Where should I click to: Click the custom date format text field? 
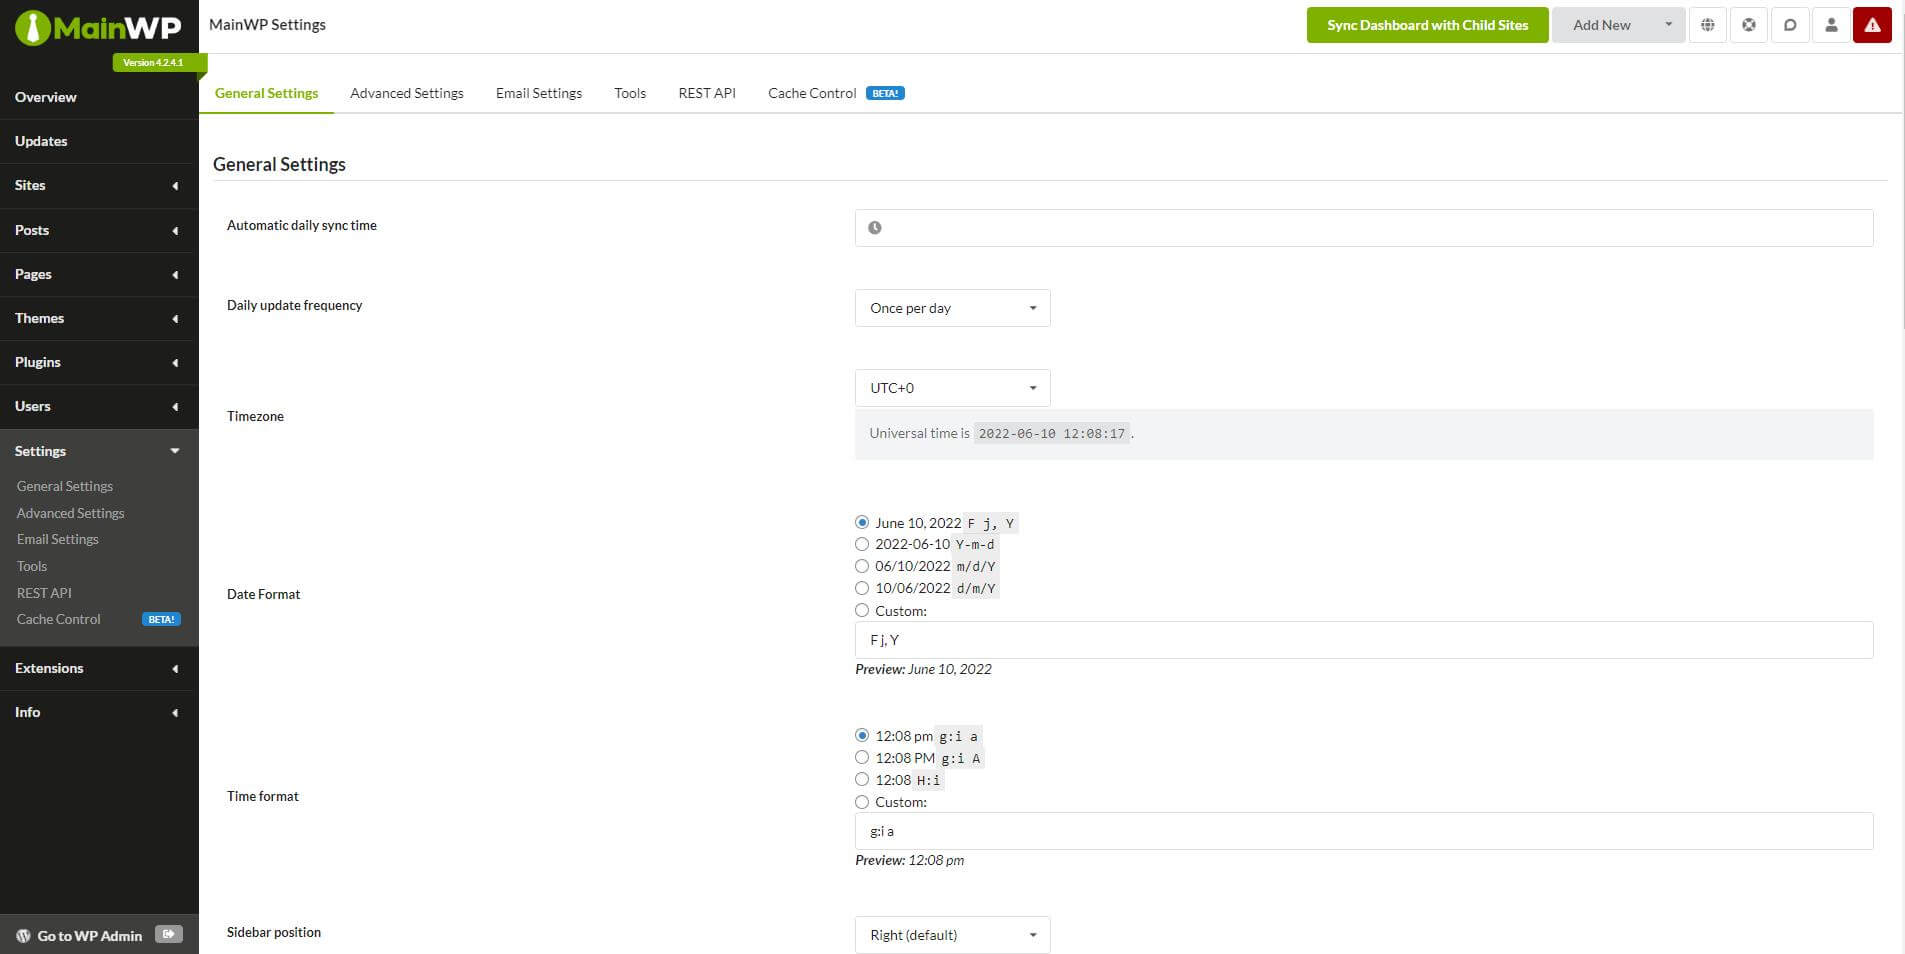click(1364, 640)
